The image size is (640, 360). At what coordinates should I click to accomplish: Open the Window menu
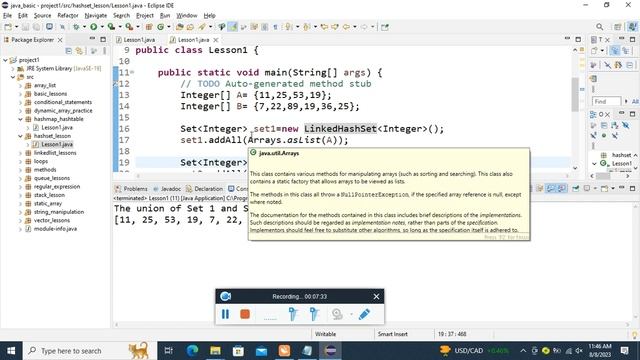pos(187,16)
